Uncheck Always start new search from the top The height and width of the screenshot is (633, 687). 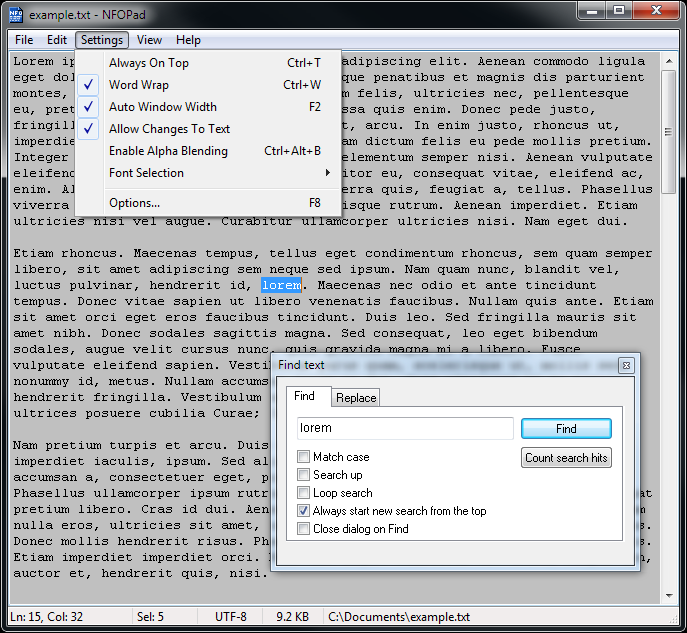[x=304, y=511]
